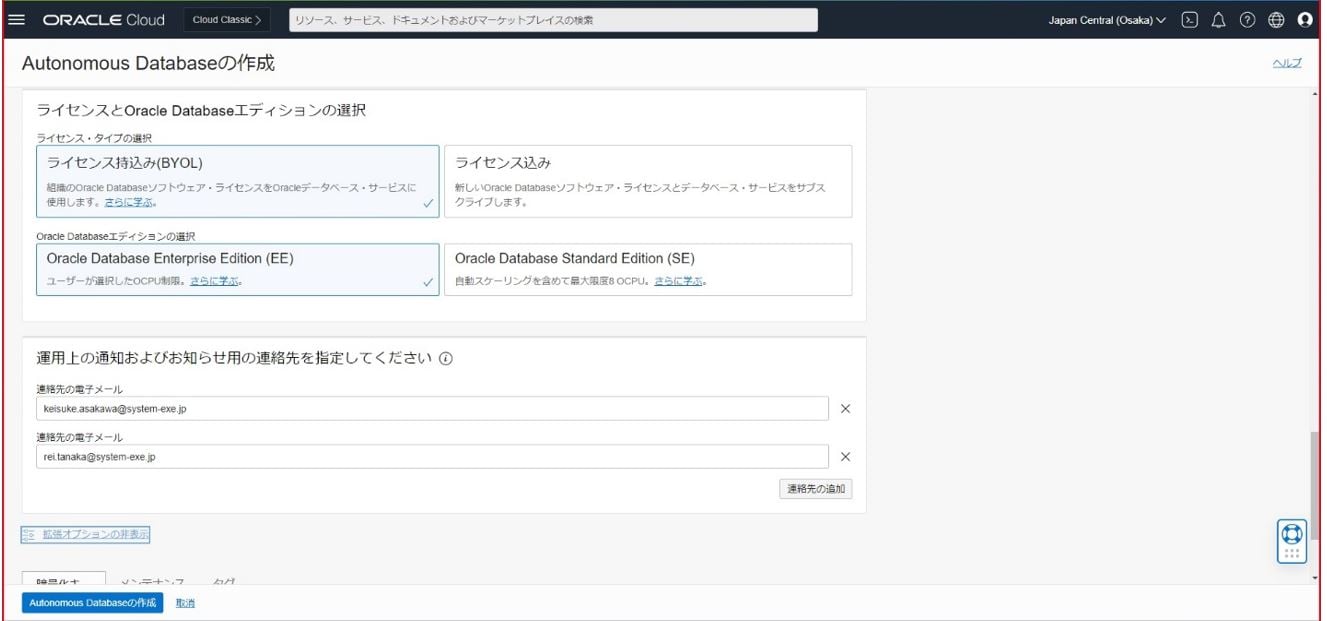This screenshot has width=1327, height=621.
Task: Select Oracle Database Standard Edition (SE)
Action: (x=648, y=269)
